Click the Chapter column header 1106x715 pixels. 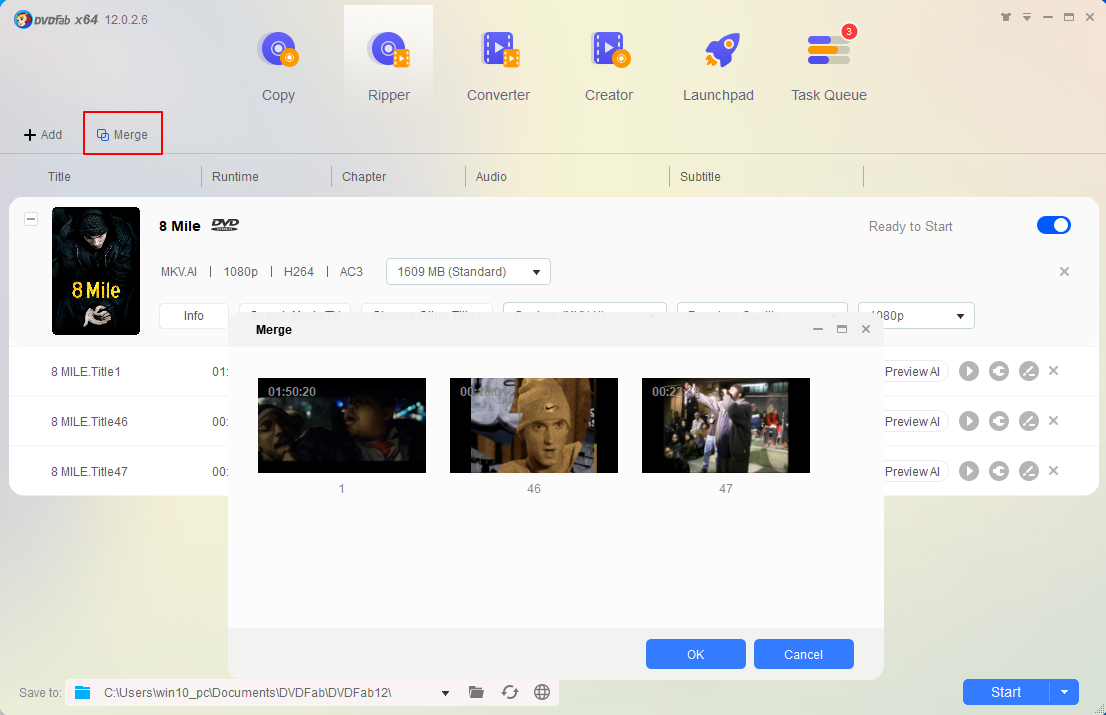pyautogui.click(x=364, y=176)
